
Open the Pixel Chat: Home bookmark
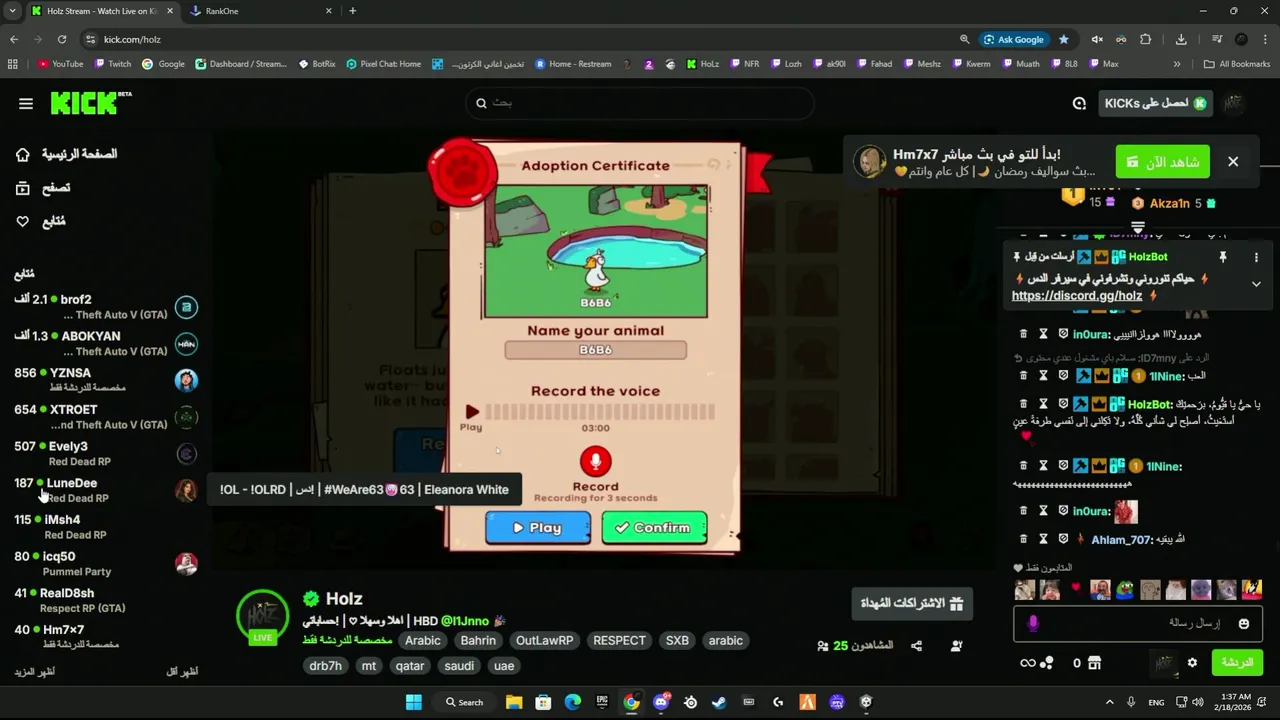(x=384, y=64)
